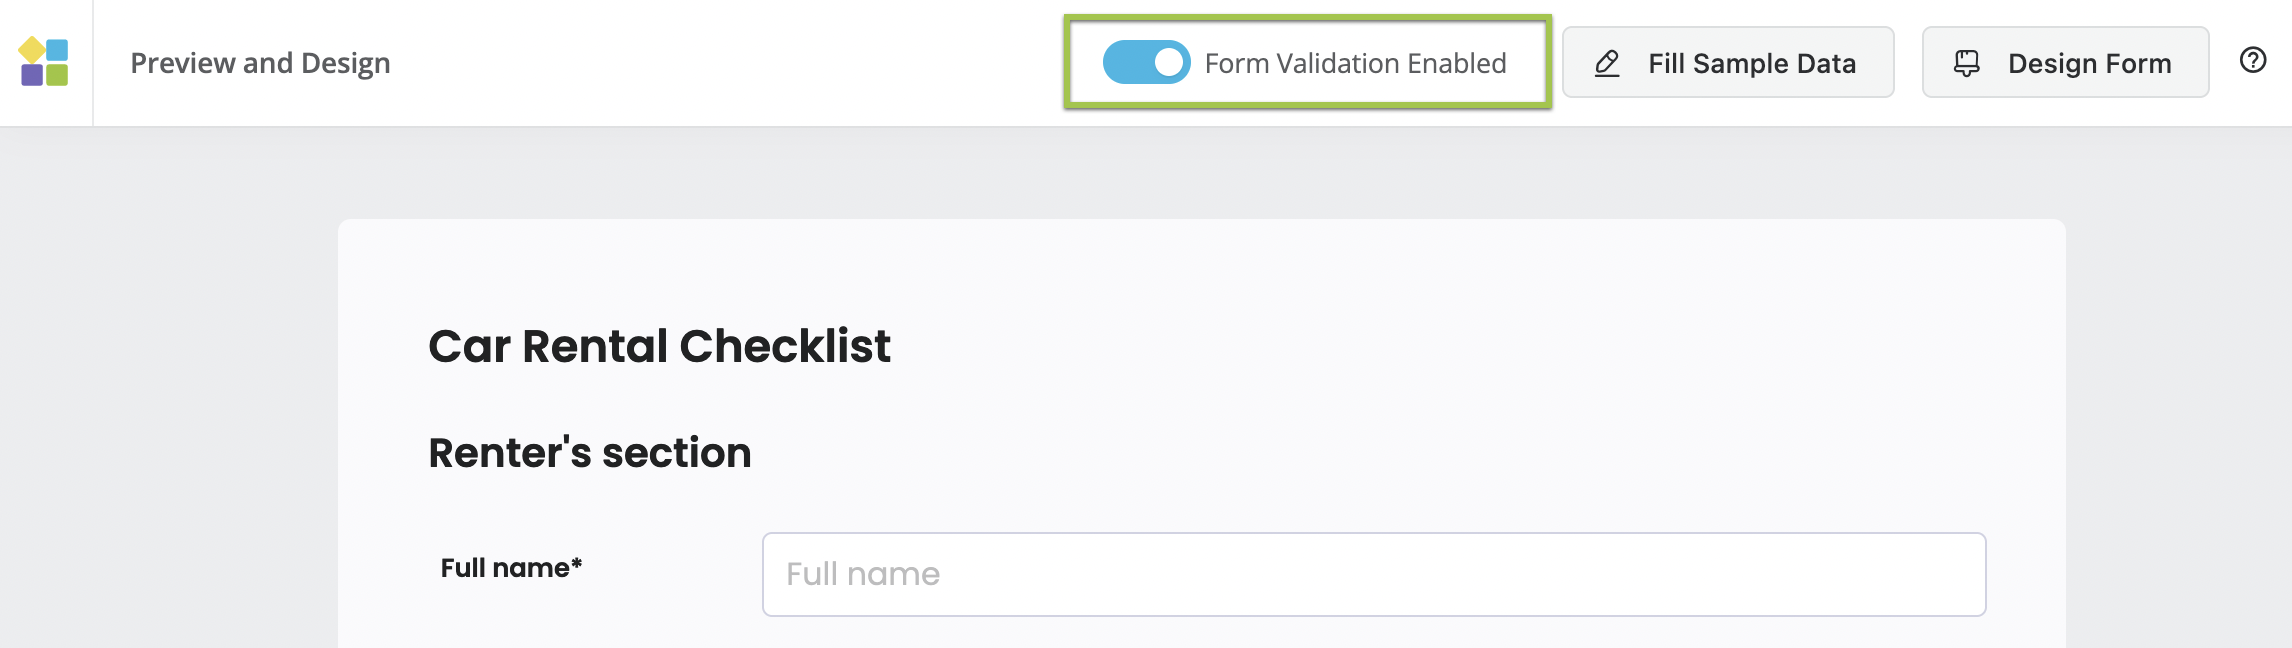Click the right end of Full name field
Screen dimensions: 2292x648
[1960, 574]
